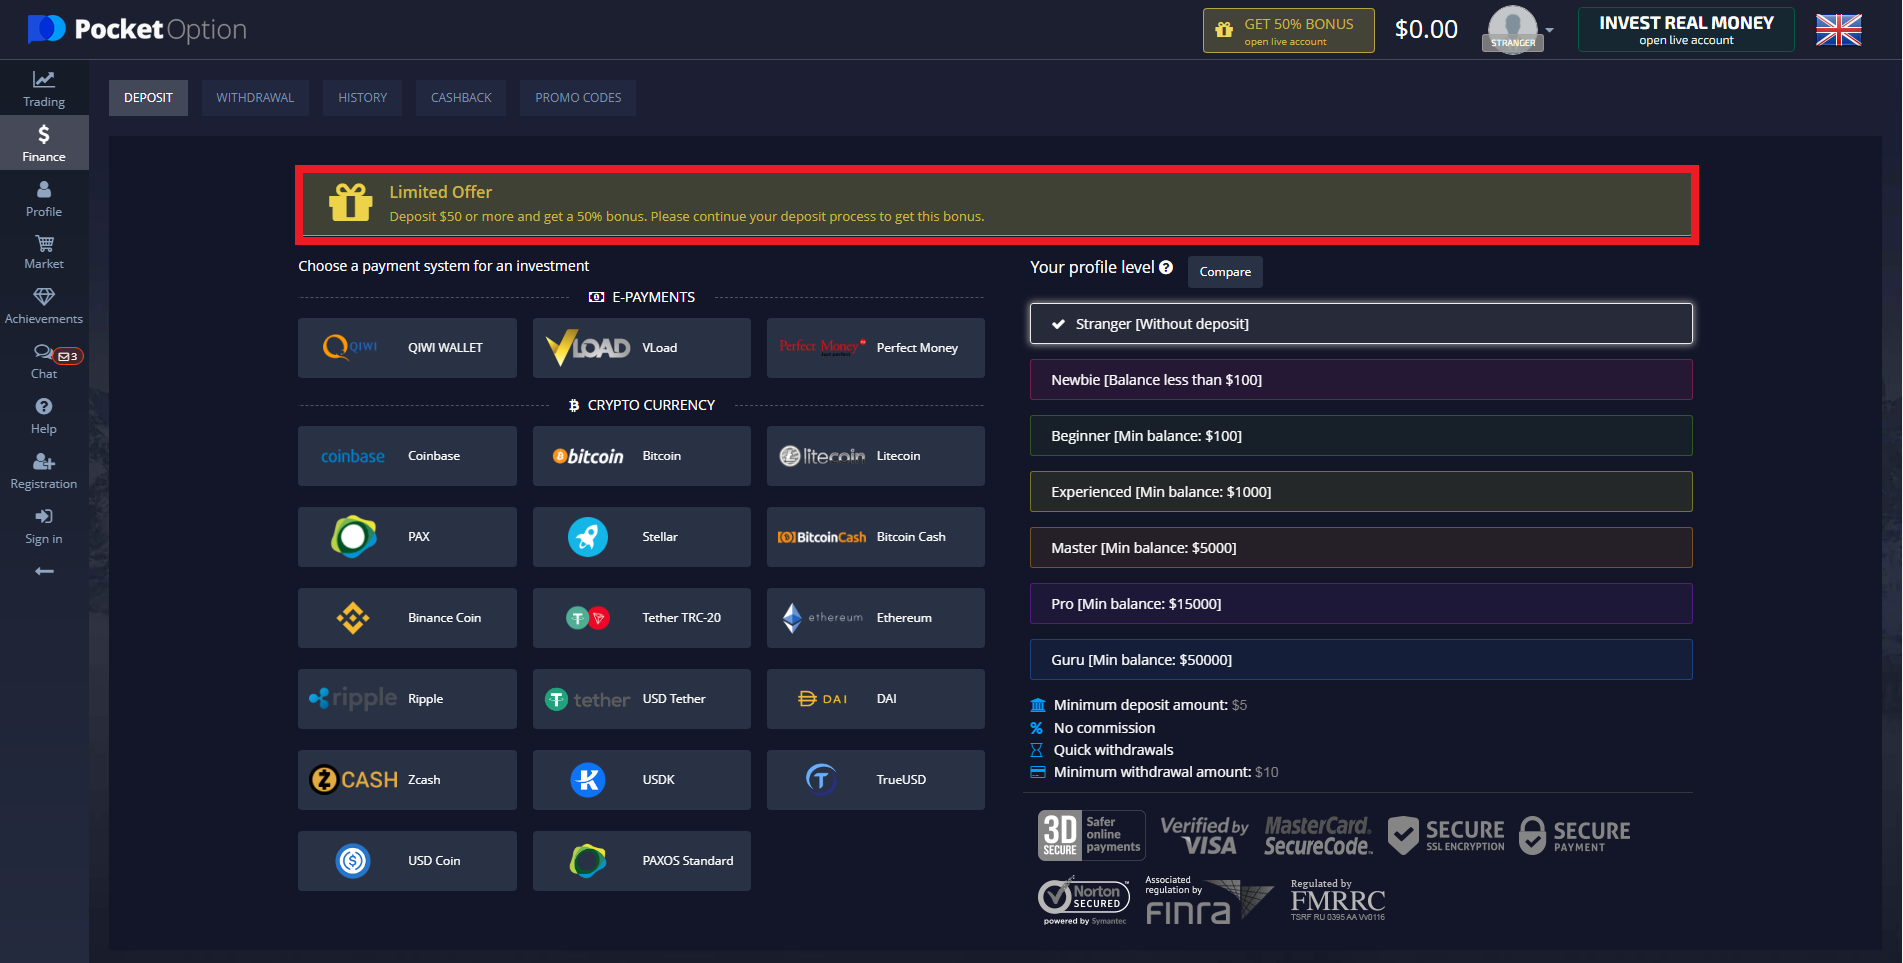
Task: Click the Limited Offer gift icon
Action: (351, 202)
